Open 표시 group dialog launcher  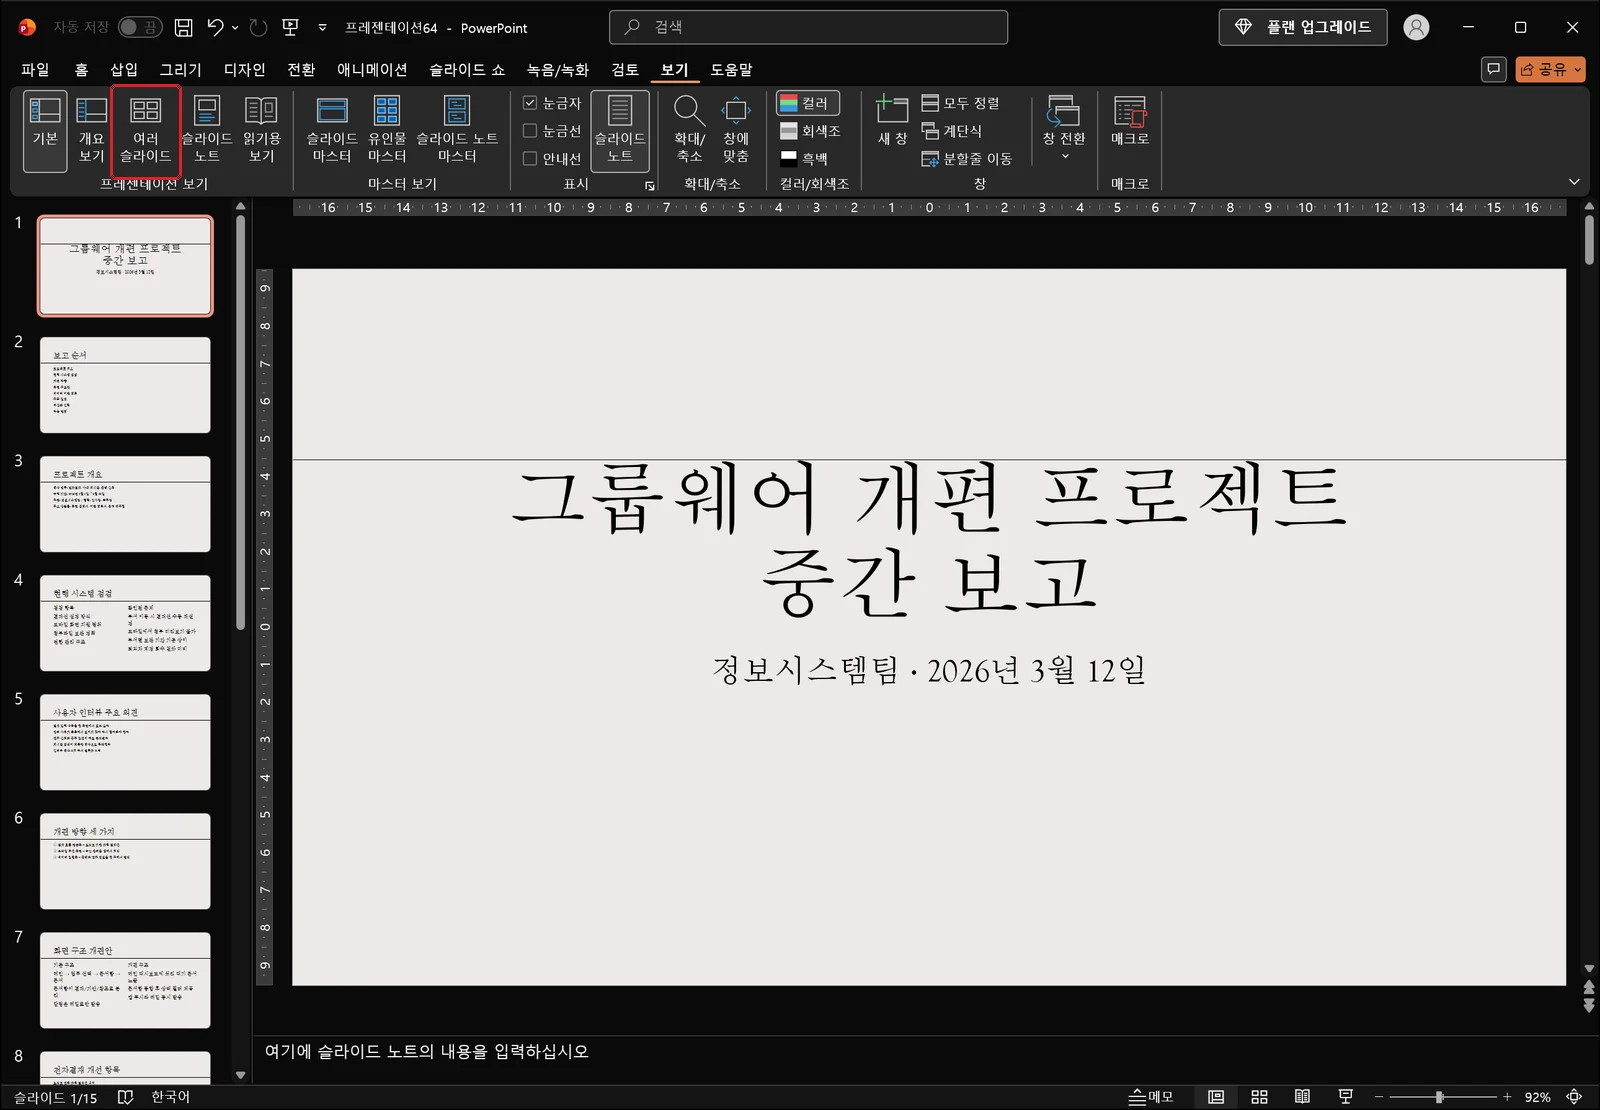coord(650,185)
